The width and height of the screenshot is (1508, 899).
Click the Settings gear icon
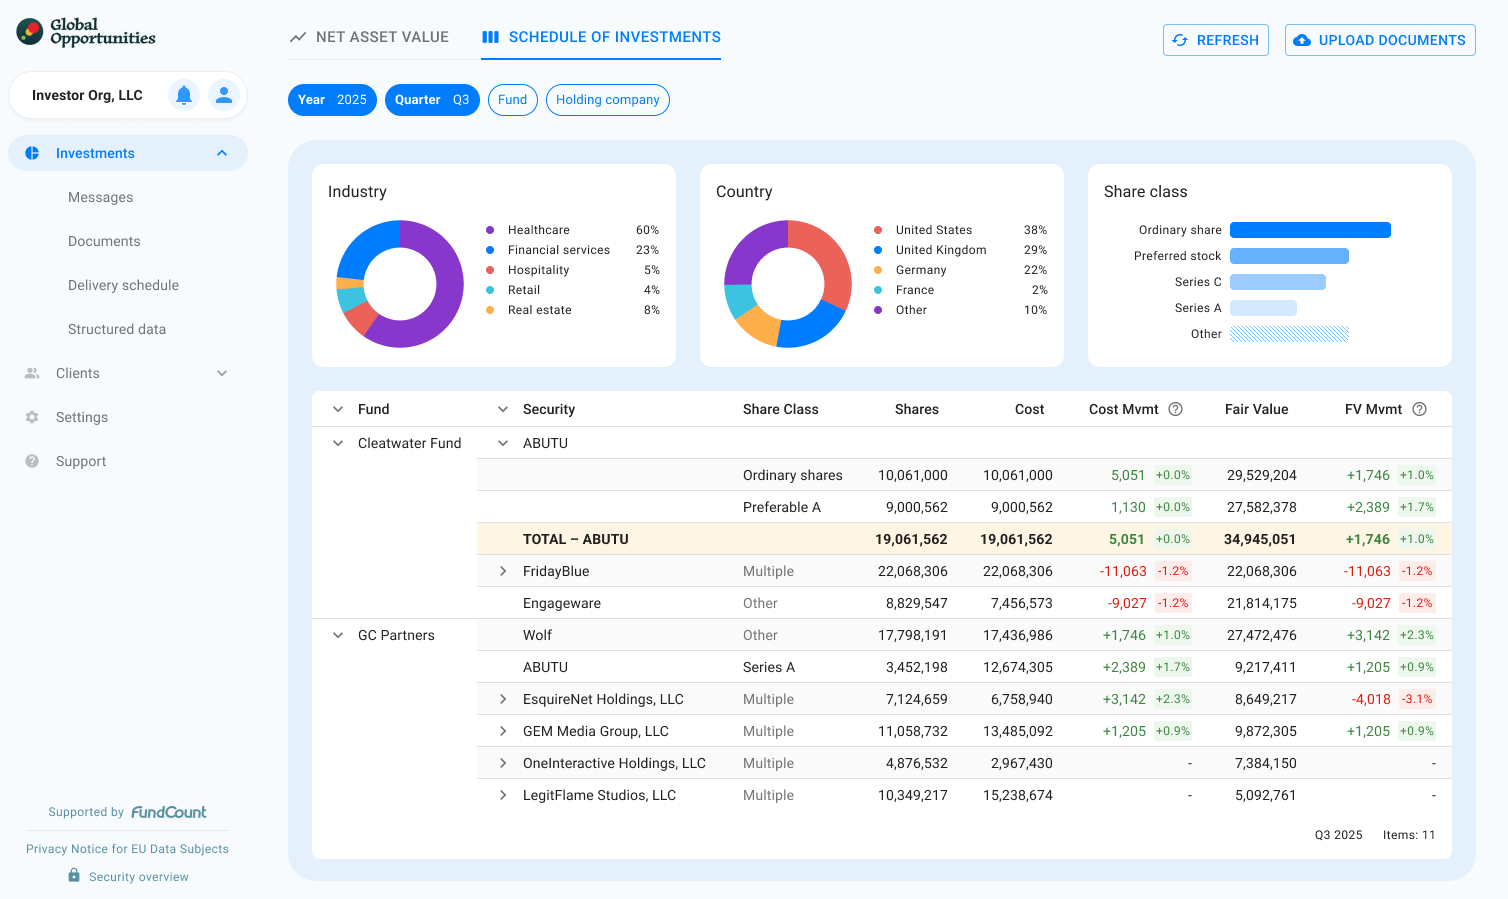point(32,417)
